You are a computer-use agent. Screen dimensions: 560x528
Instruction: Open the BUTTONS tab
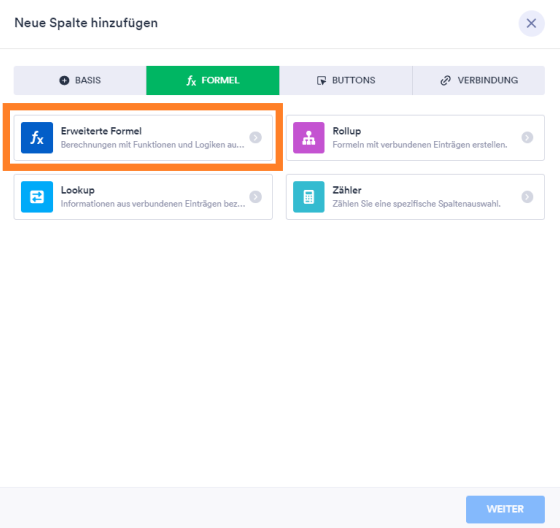point(346,80)
